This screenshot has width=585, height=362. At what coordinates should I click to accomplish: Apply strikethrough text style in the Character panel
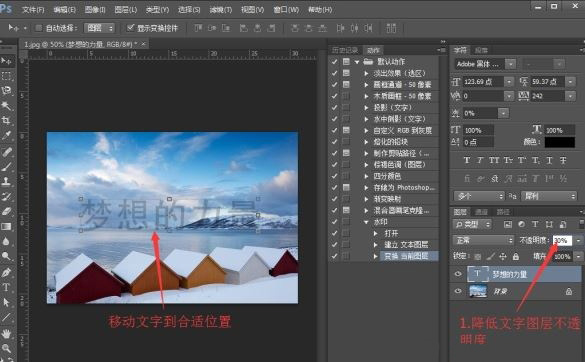[x=563, y=160]
